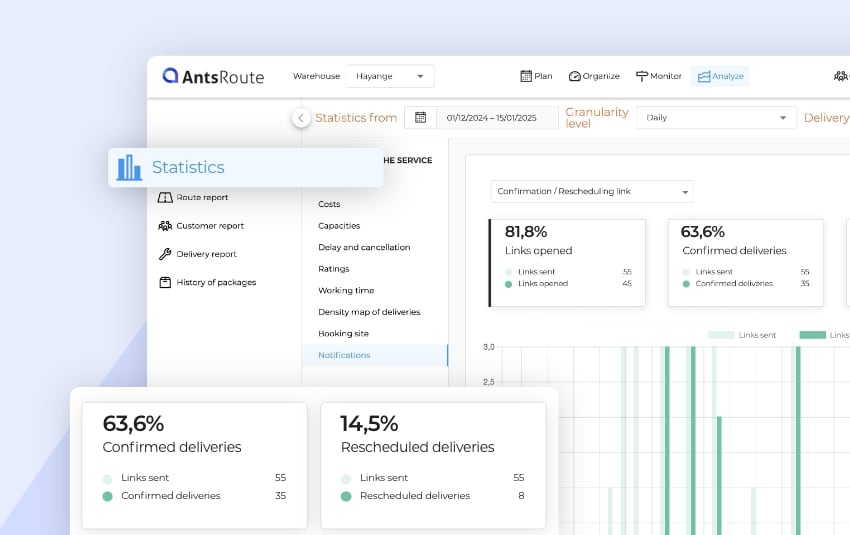
Task: Open the Organize tab
Action: [594, 76]
